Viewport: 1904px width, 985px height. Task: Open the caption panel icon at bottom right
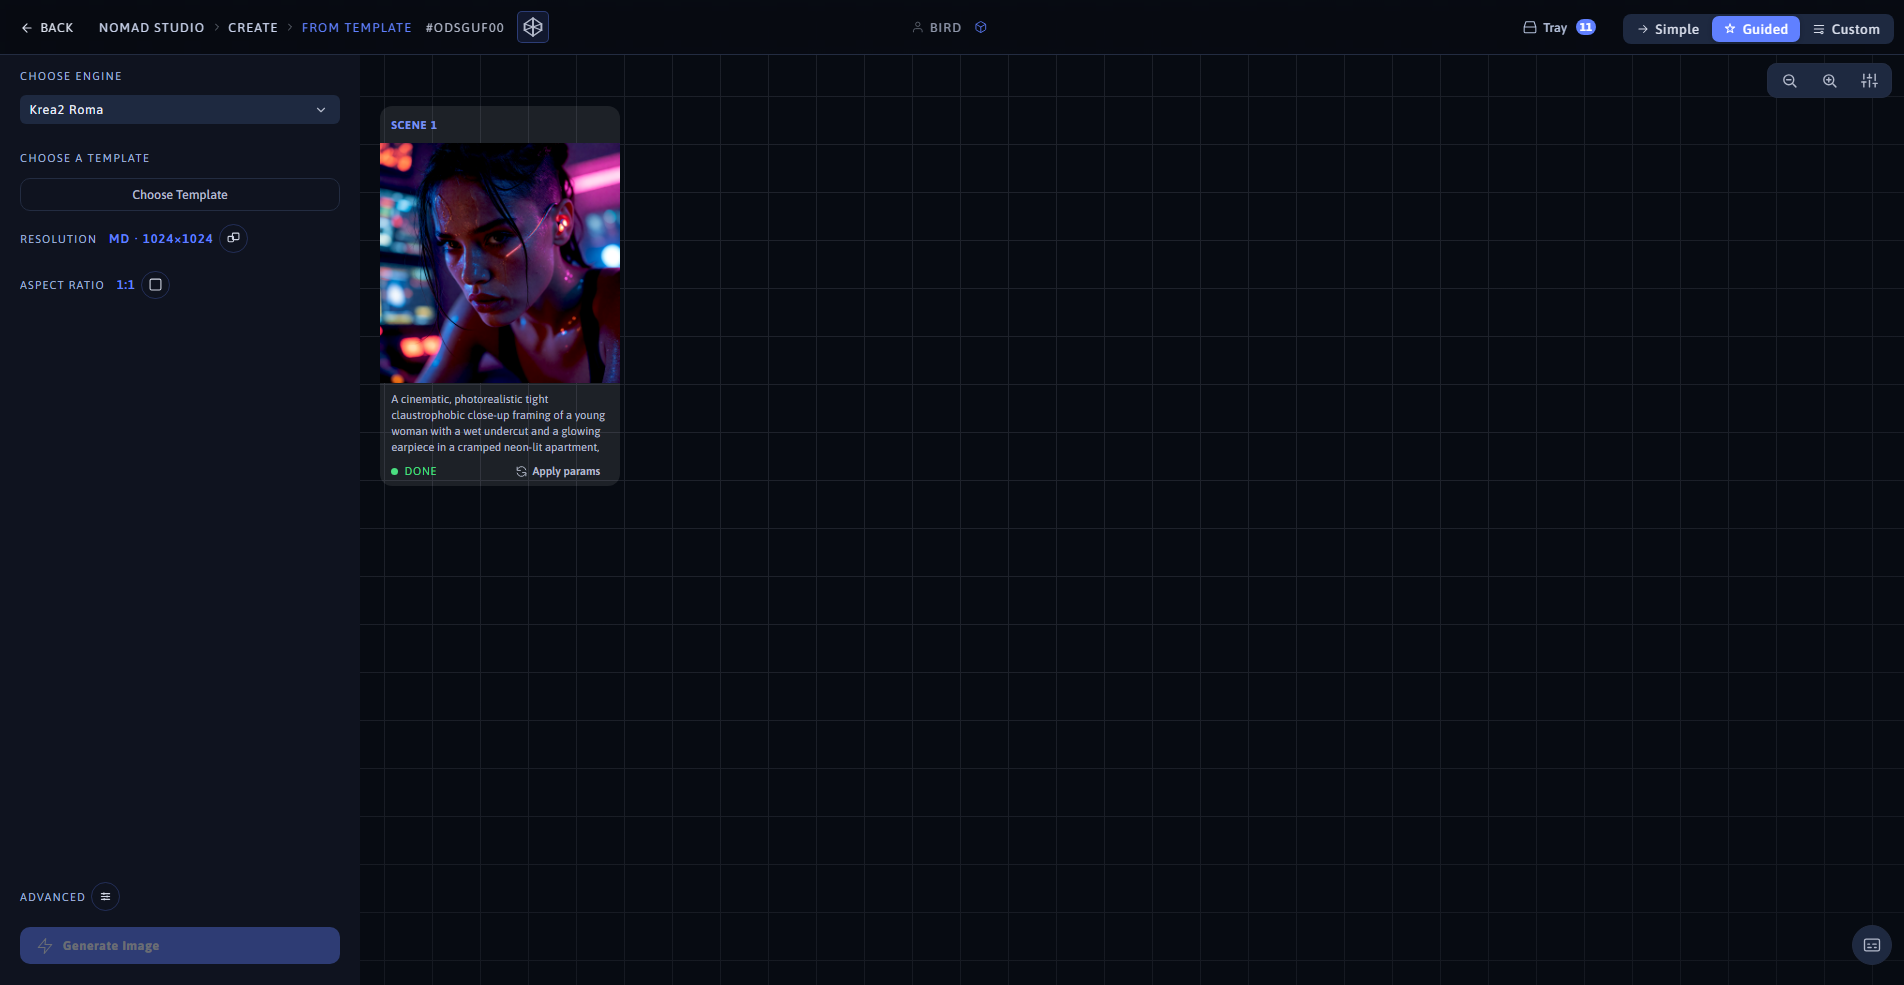pos(1872,945)
